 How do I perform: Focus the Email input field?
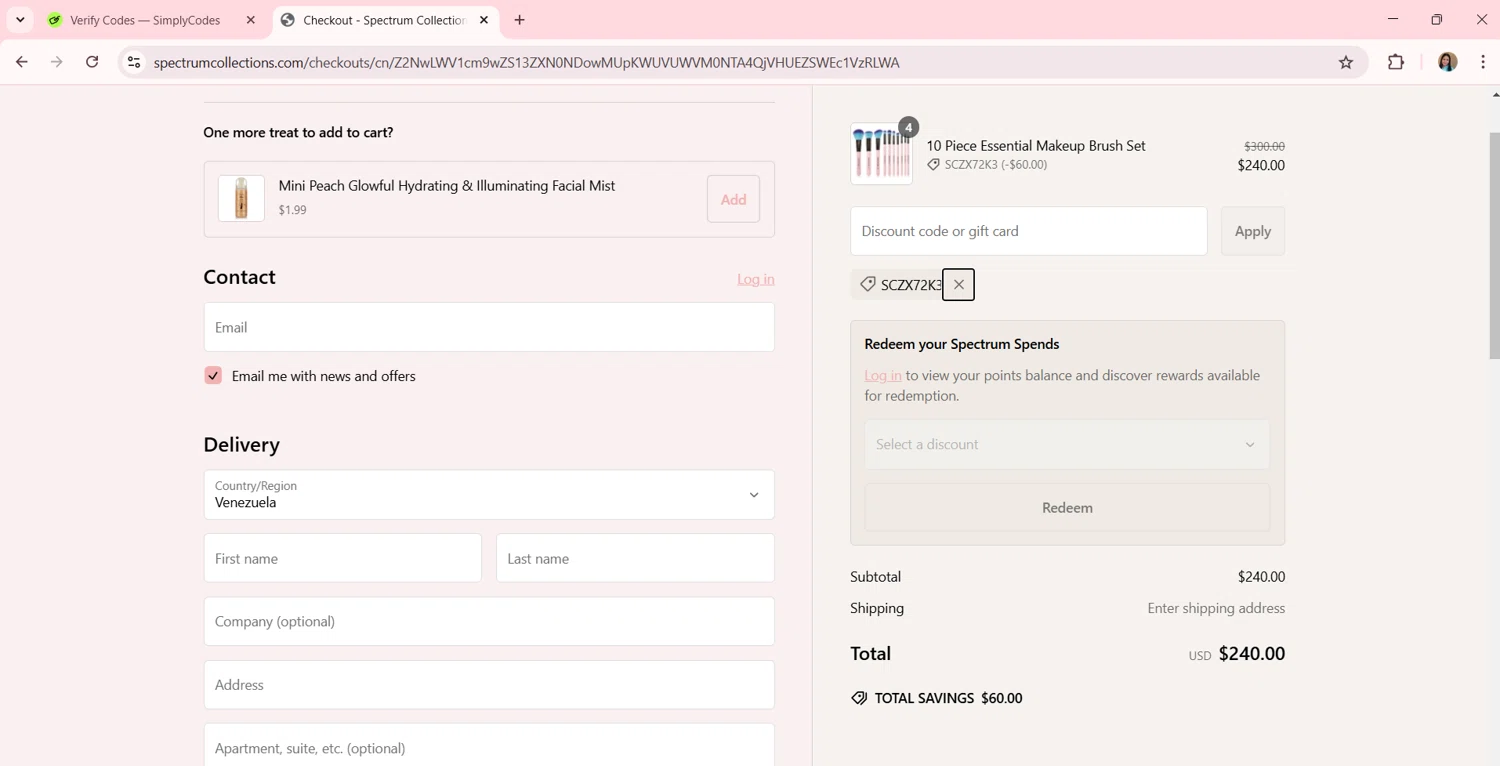pos(489,327)
